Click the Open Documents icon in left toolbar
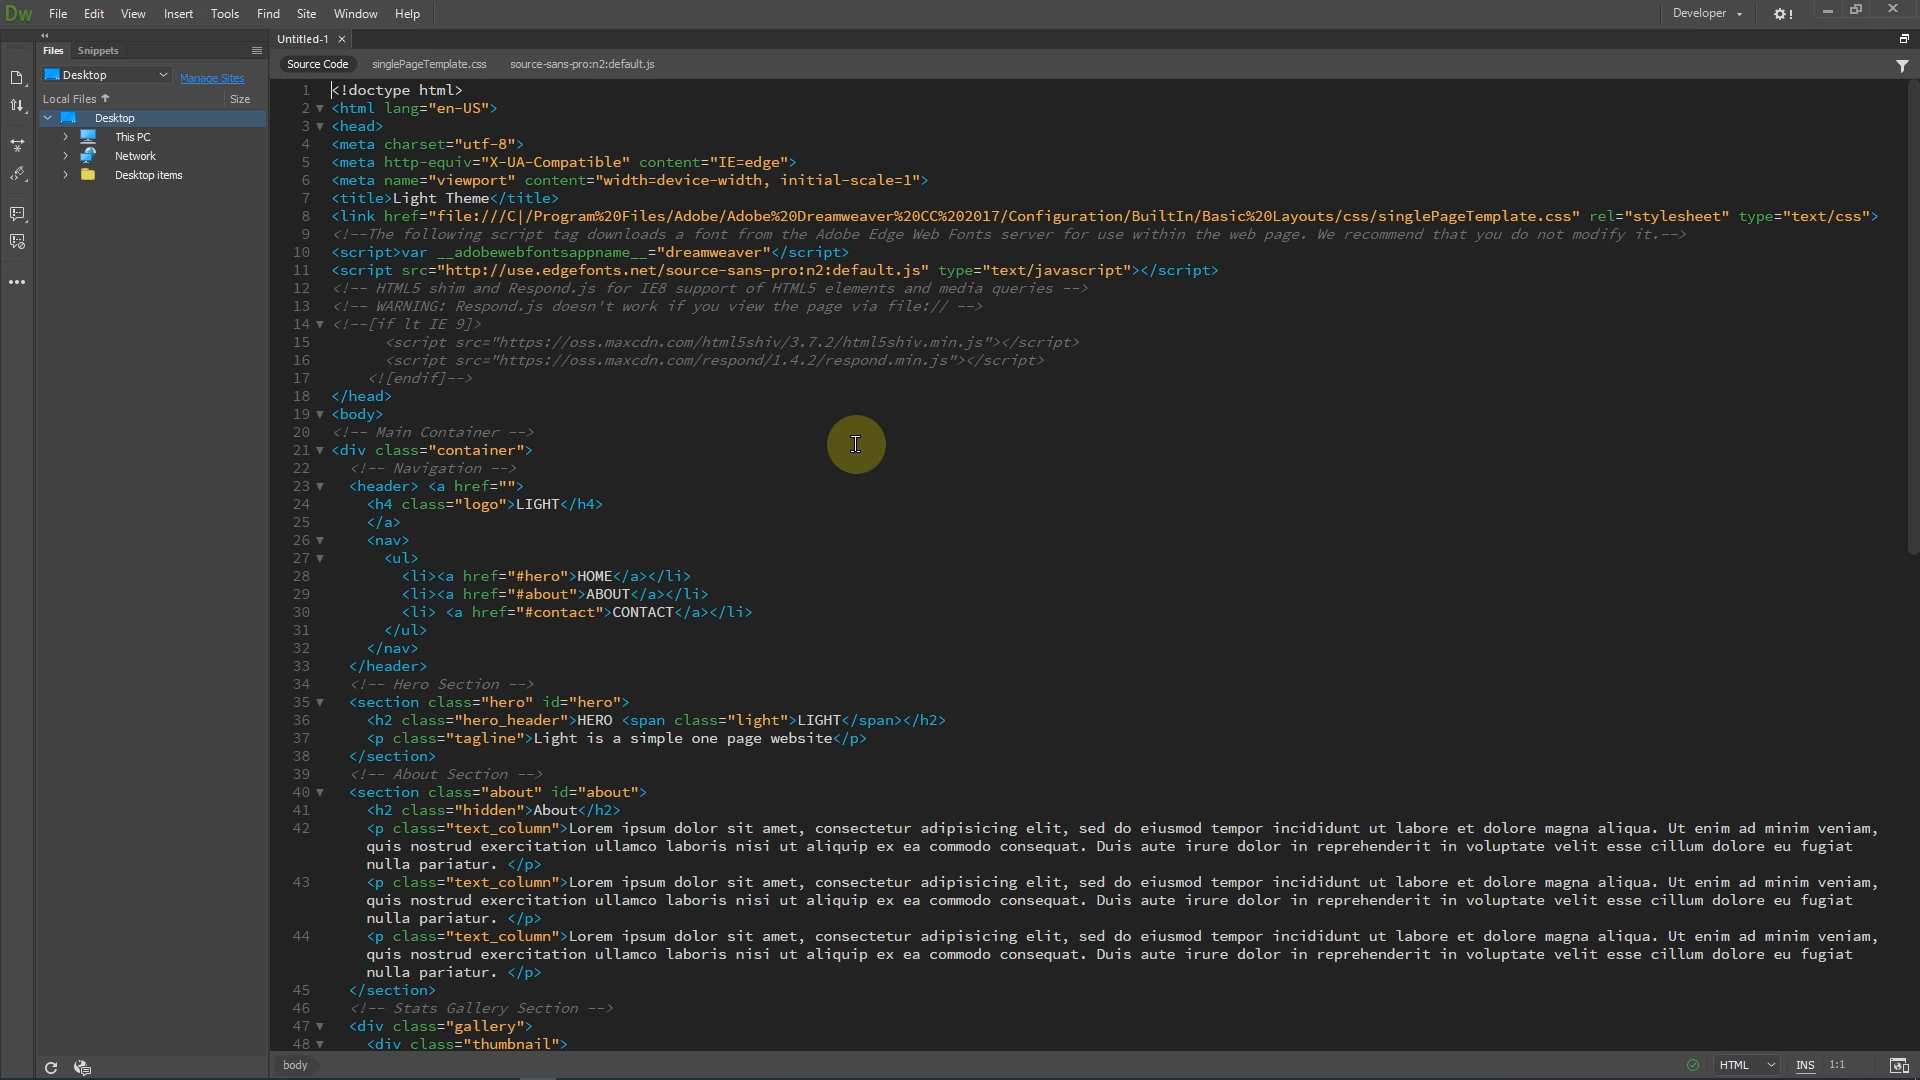The width and height of the screenshot is (1920, 1080). (x=17, y=78)
